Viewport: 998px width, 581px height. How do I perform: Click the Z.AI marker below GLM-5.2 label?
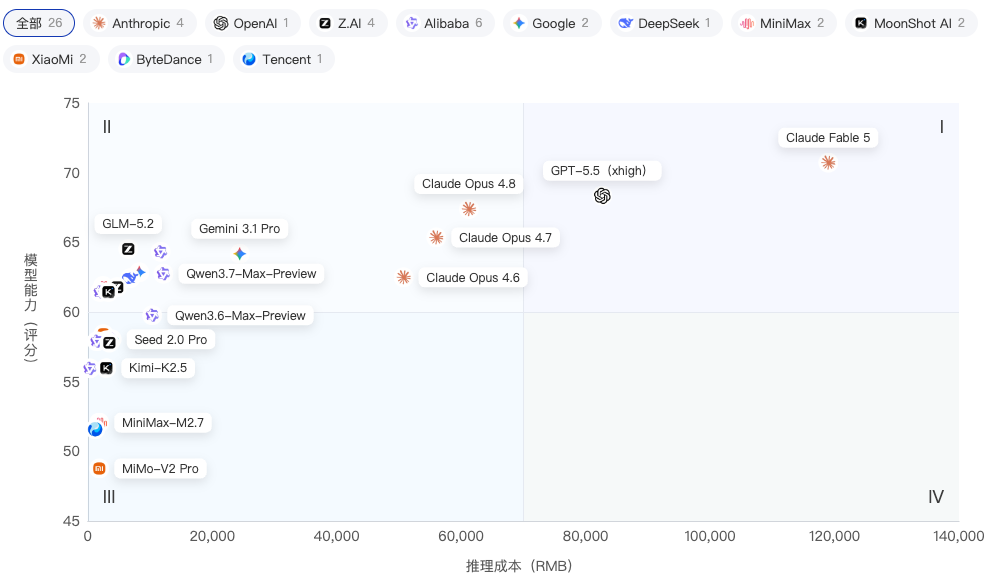pyautogui.click(x=128, y=249)
